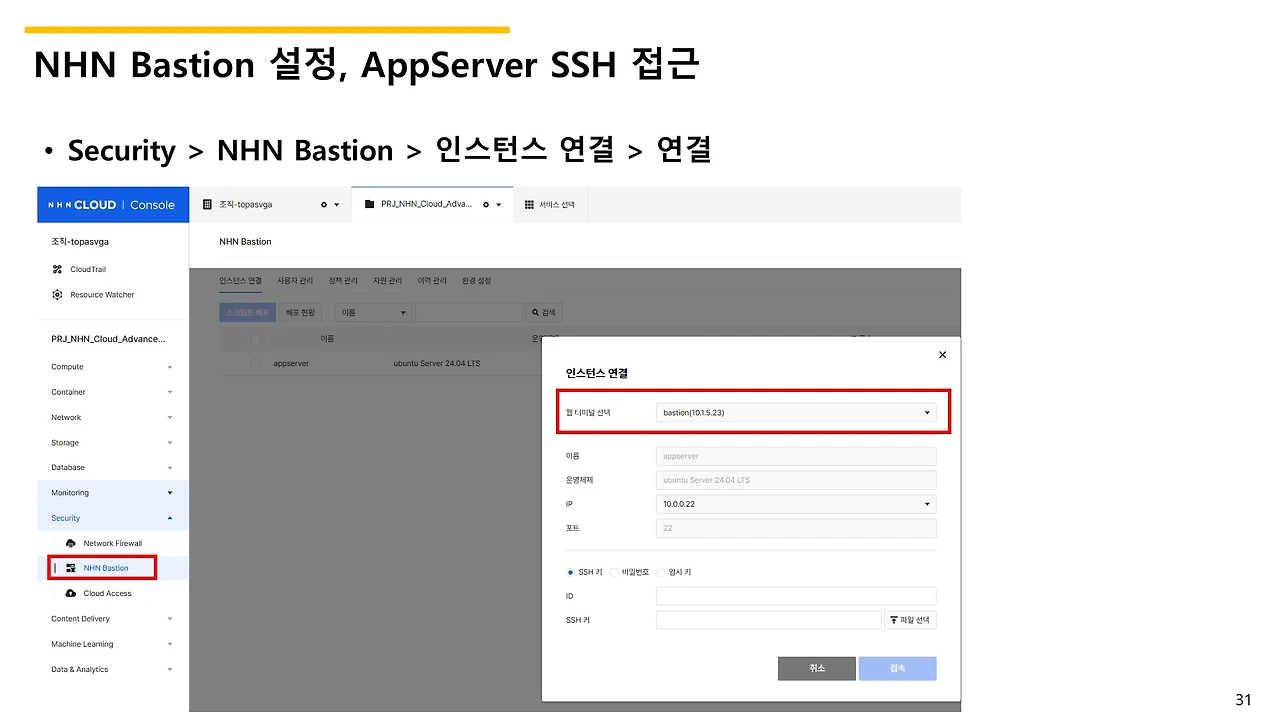Click the 접속 connect button

(898, 668)
